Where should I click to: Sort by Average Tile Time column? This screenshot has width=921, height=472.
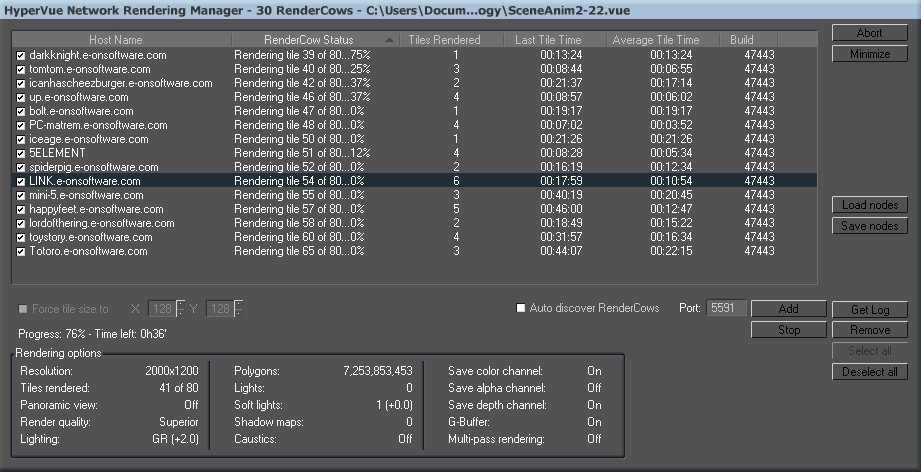[663, 40]
